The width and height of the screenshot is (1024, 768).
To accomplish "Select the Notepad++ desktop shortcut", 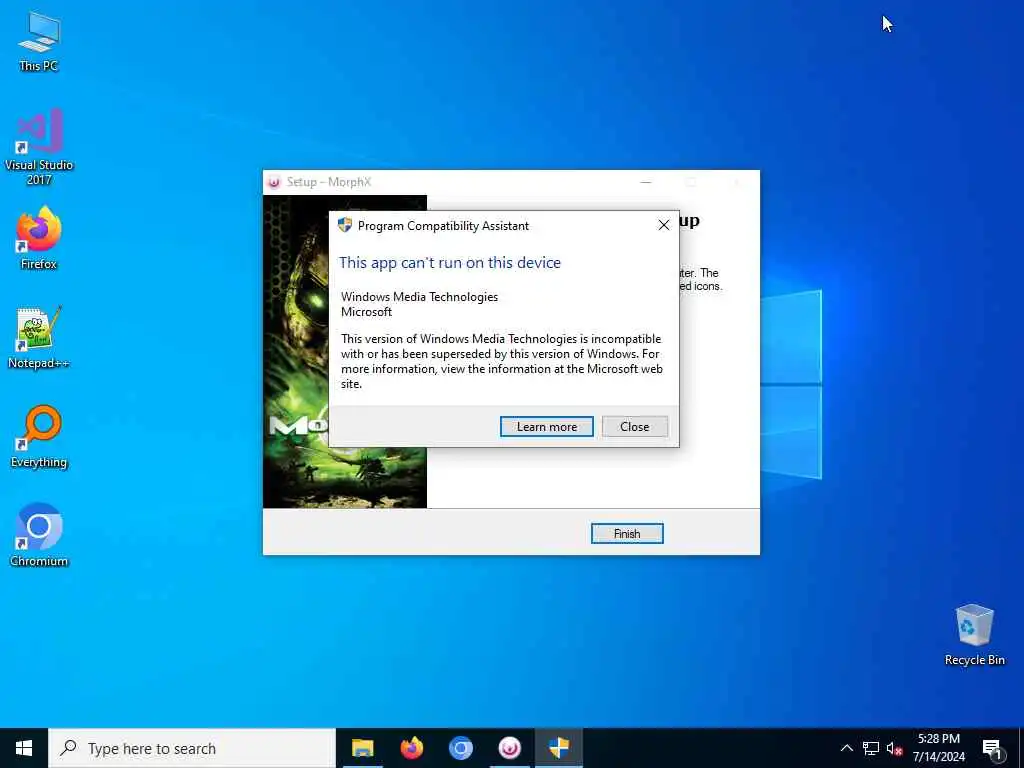I will tap(39, 338).
